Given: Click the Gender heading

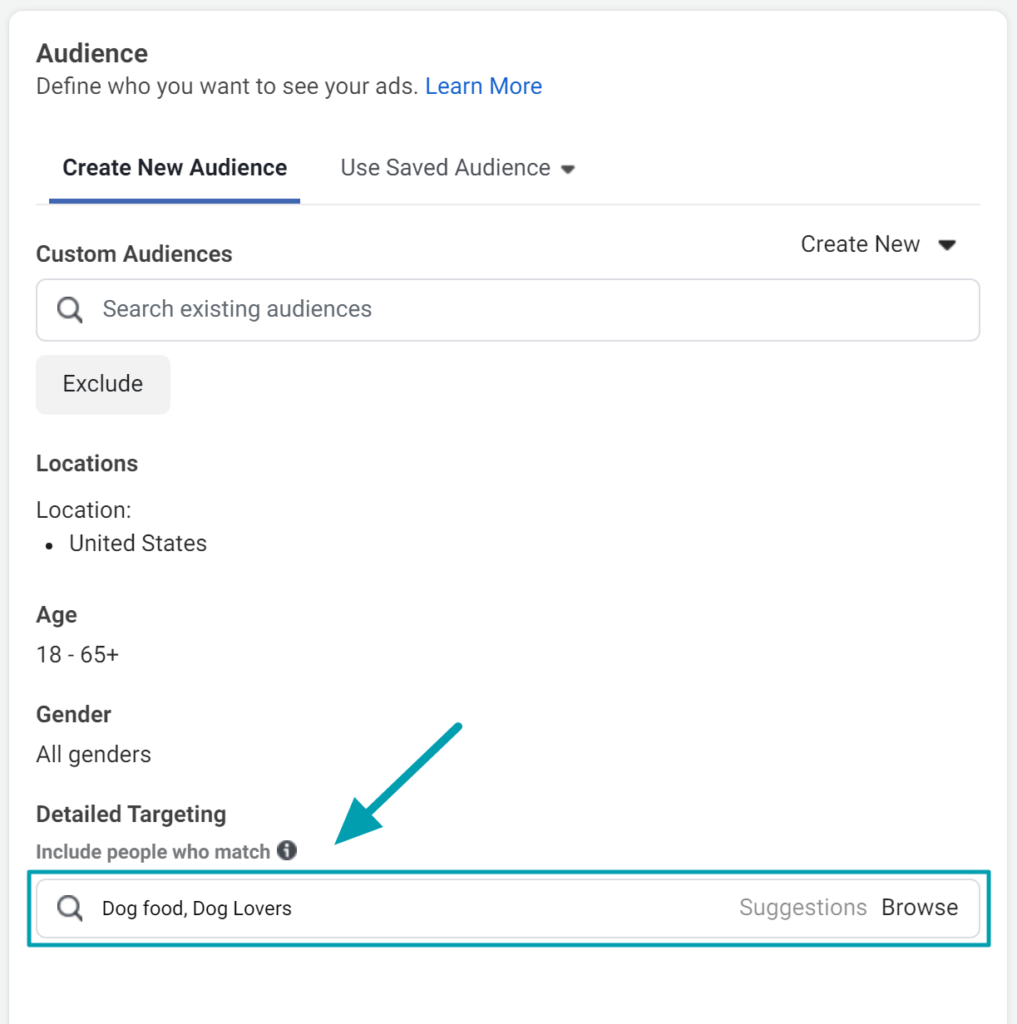Looking at the screenshot, I should point(74,714).
